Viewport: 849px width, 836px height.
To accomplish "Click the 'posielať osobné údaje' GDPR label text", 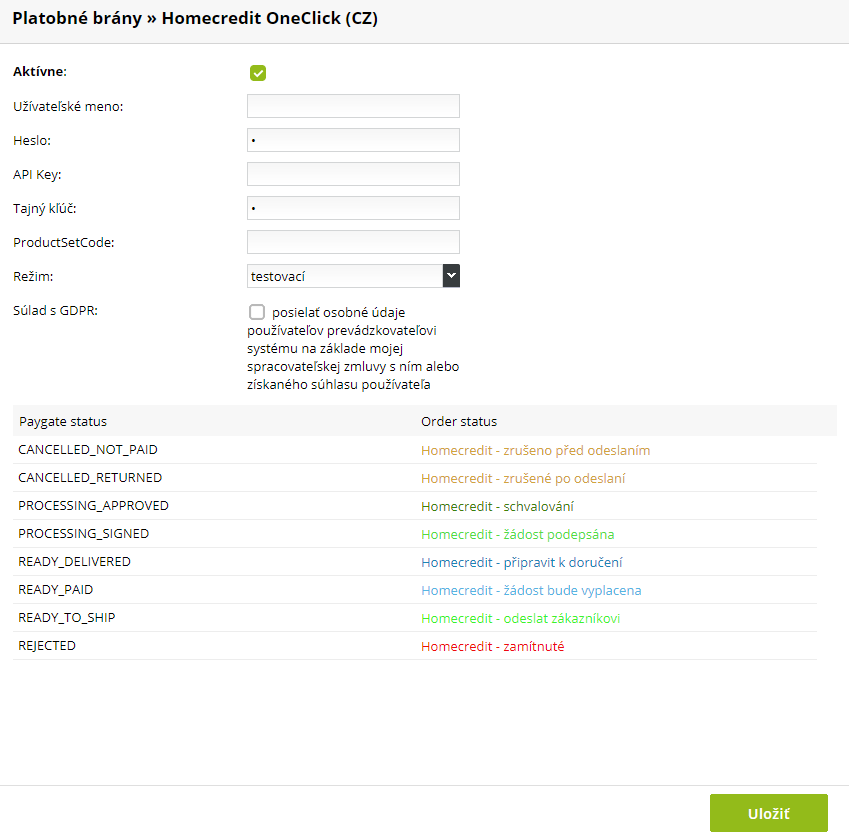I will [338, 312].
